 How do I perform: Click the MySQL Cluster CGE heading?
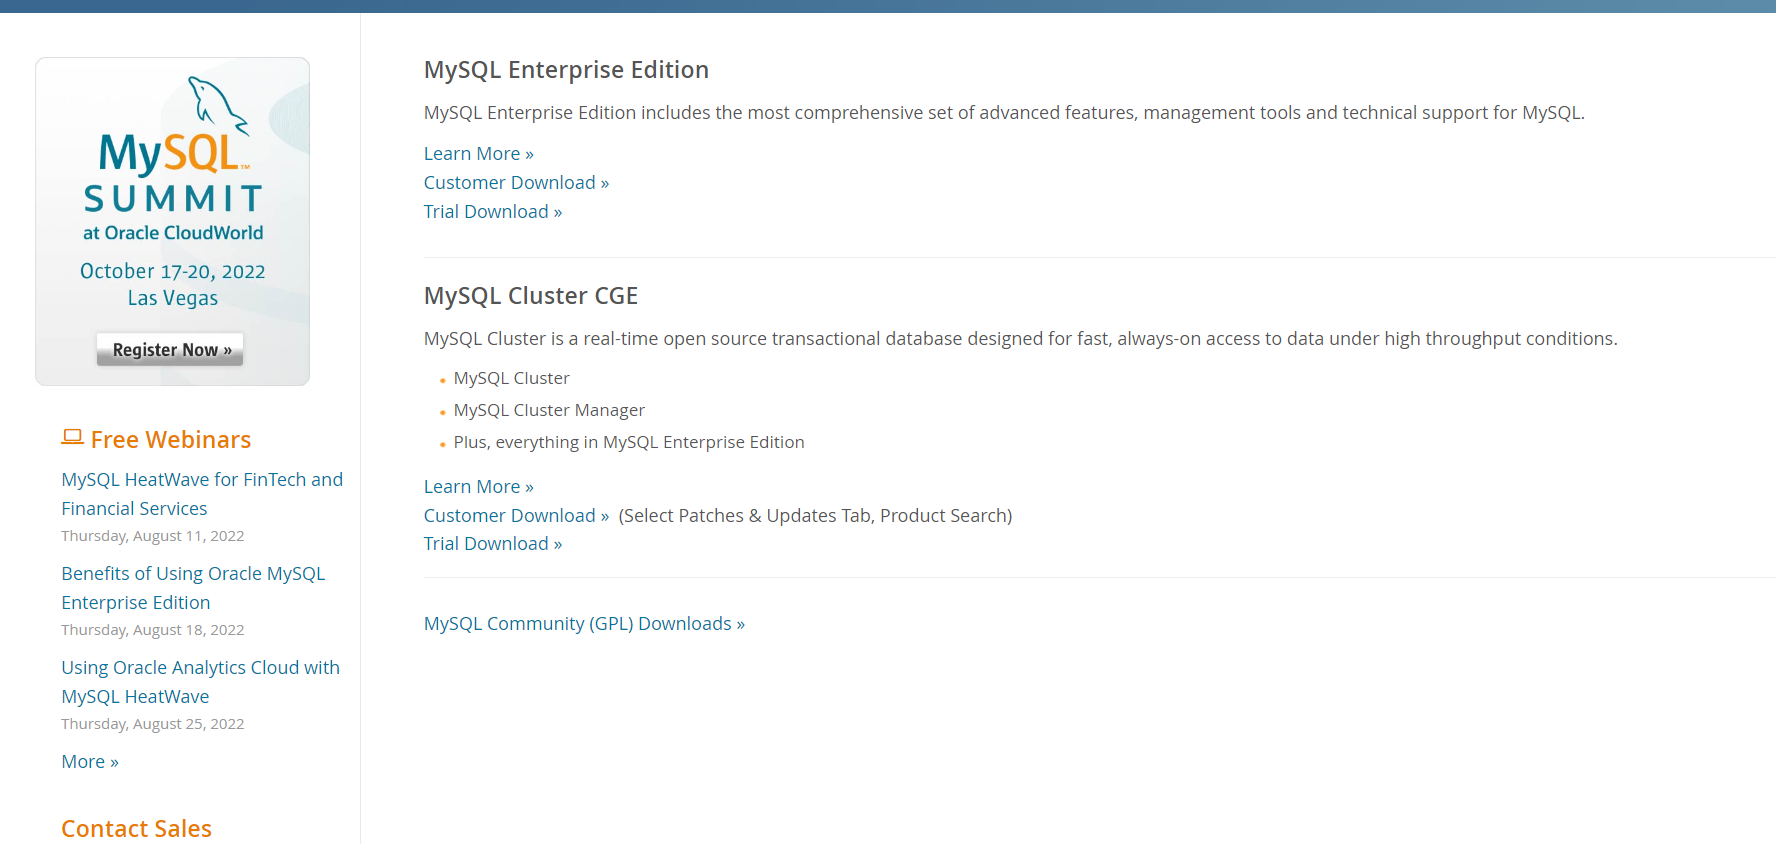point(531,296)
